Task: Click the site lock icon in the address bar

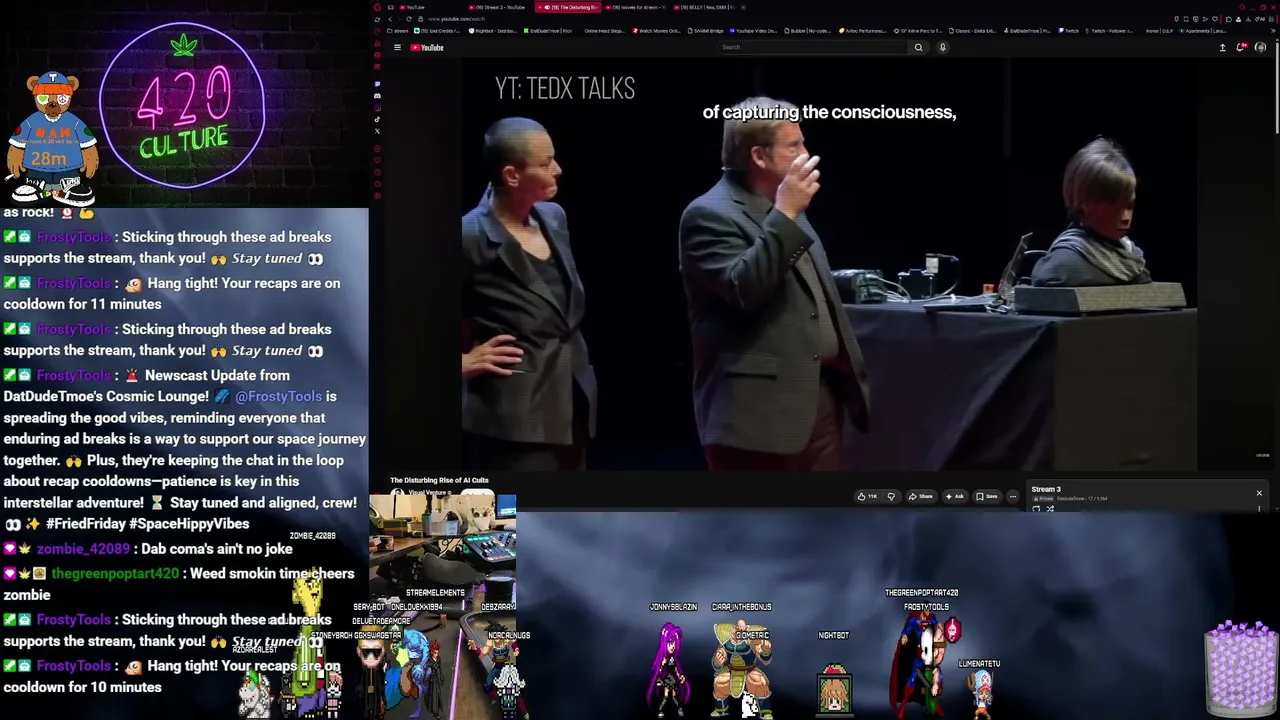Action: (421, 19)
